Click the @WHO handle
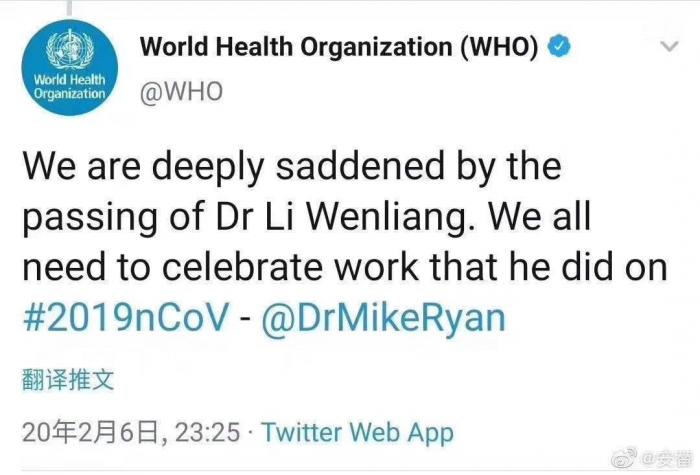 (x=181, y=90)
